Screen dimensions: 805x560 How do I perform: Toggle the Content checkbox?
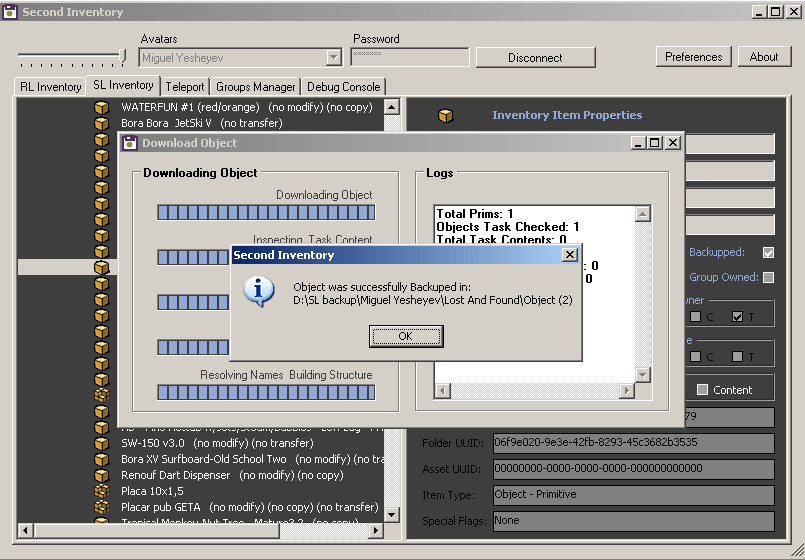[702, 390]
